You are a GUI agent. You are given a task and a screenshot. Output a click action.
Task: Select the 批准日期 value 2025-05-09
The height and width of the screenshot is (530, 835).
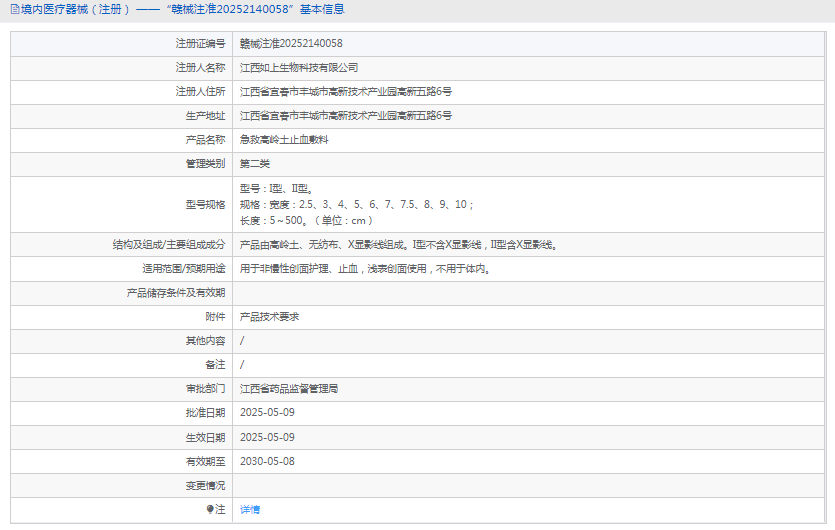267,413
